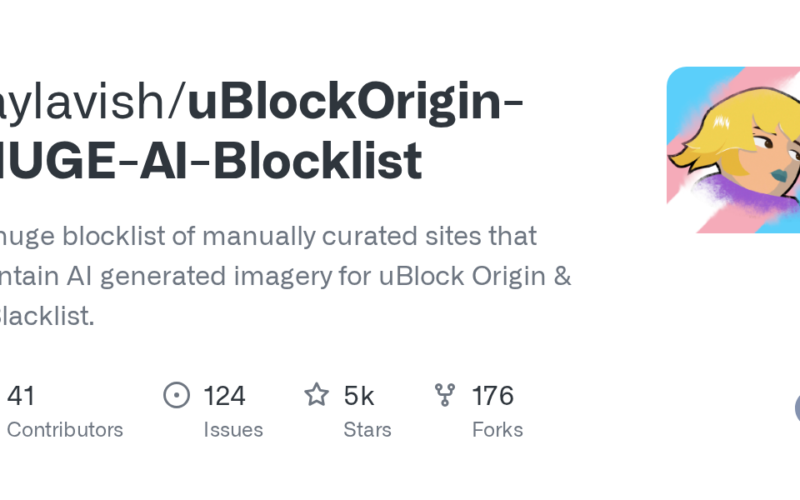
Task: Click the contributor count "41"
Action: pos(21,396)
